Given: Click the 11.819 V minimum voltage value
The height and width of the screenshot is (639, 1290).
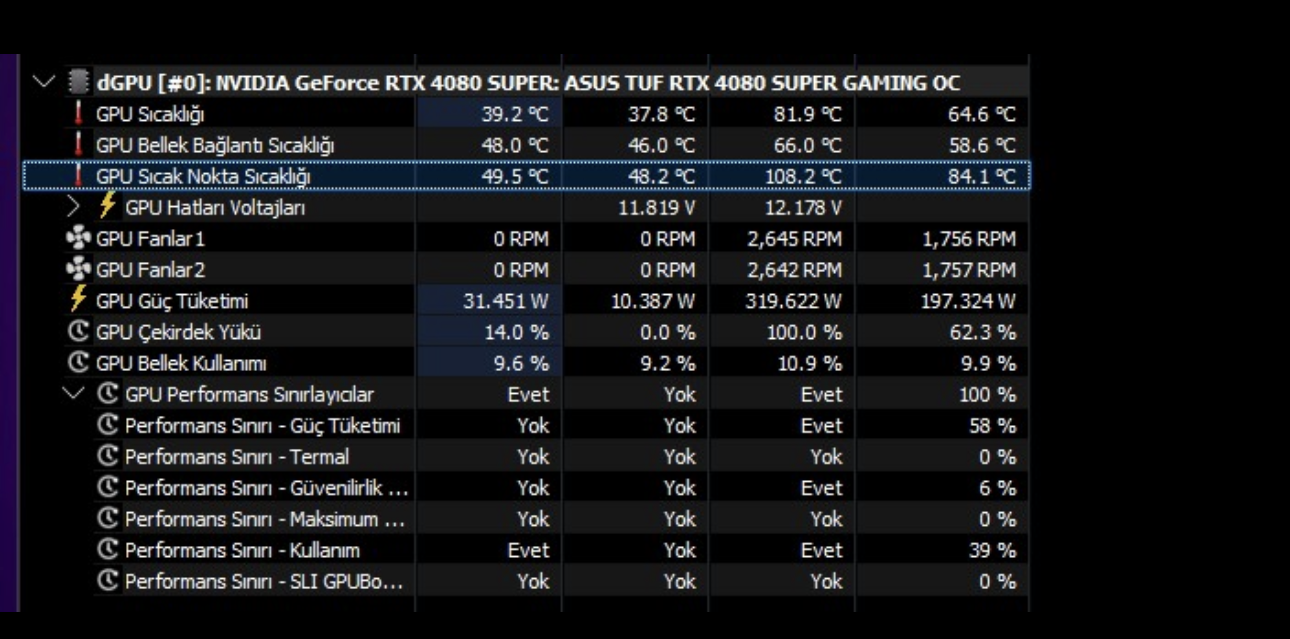Looking at the screenshot, I should [657, 208].
